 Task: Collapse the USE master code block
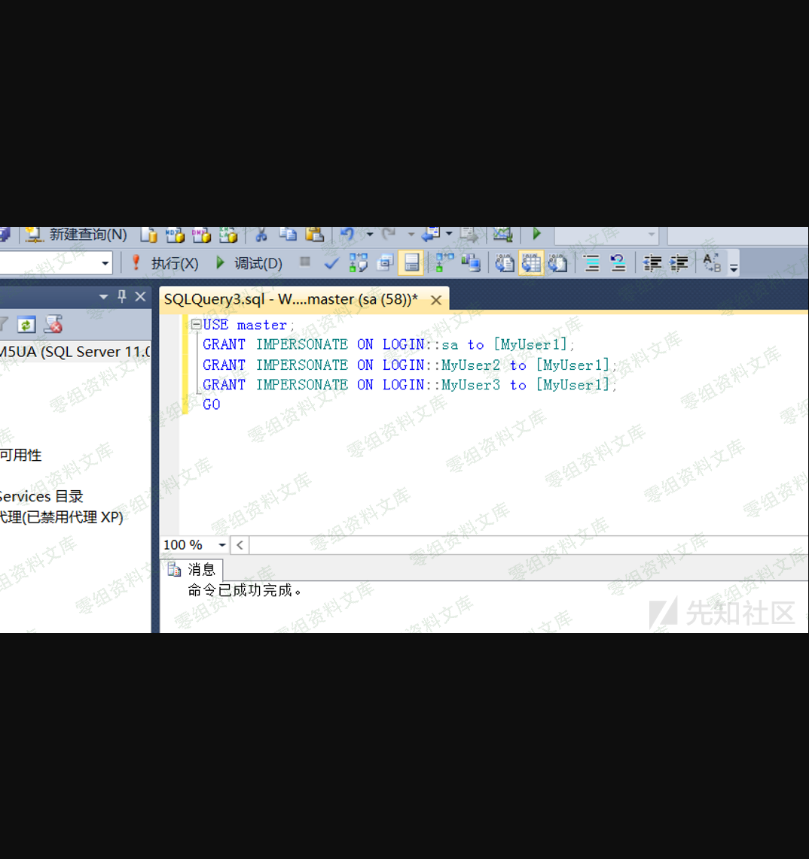click(x=196, y=325)
